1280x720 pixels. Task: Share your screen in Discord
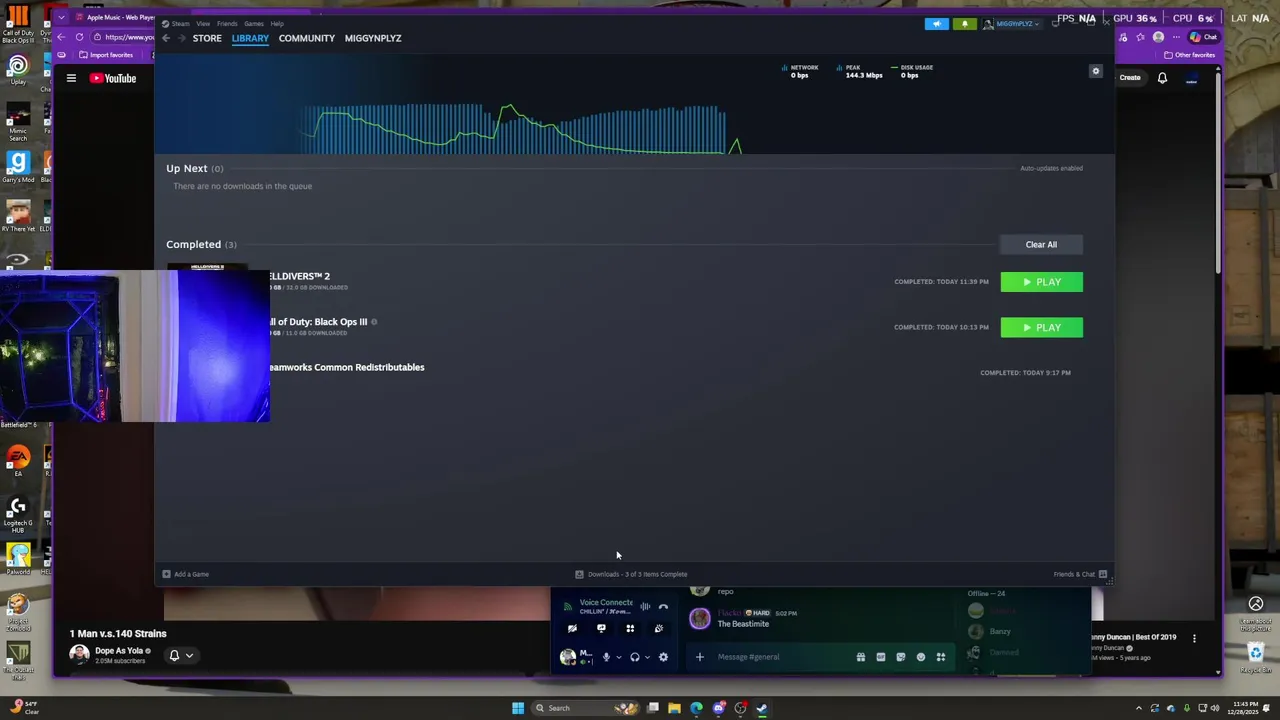coord(601,629)
